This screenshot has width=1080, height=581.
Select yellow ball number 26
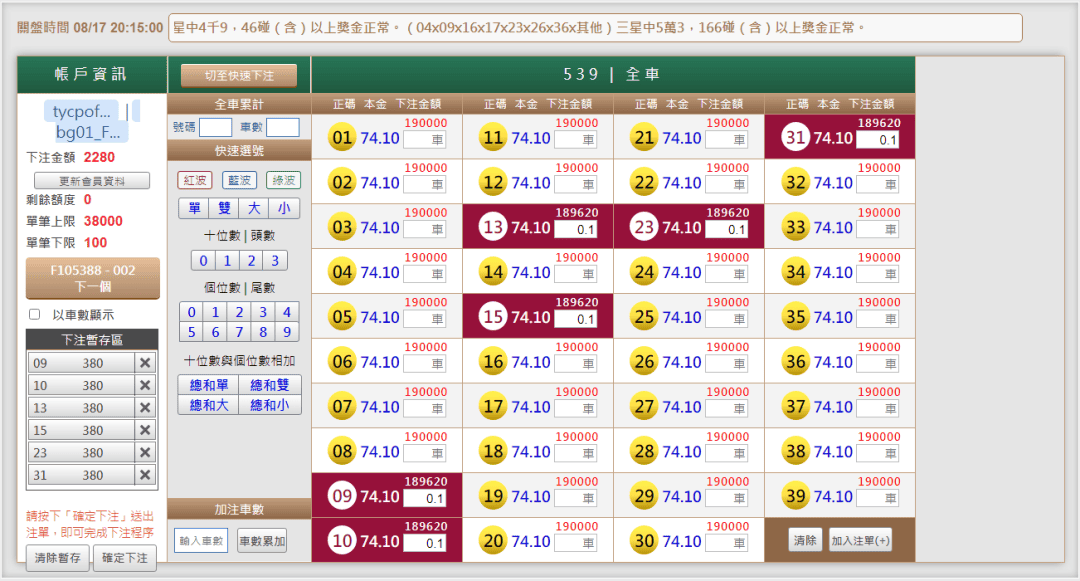coord(644,362)
